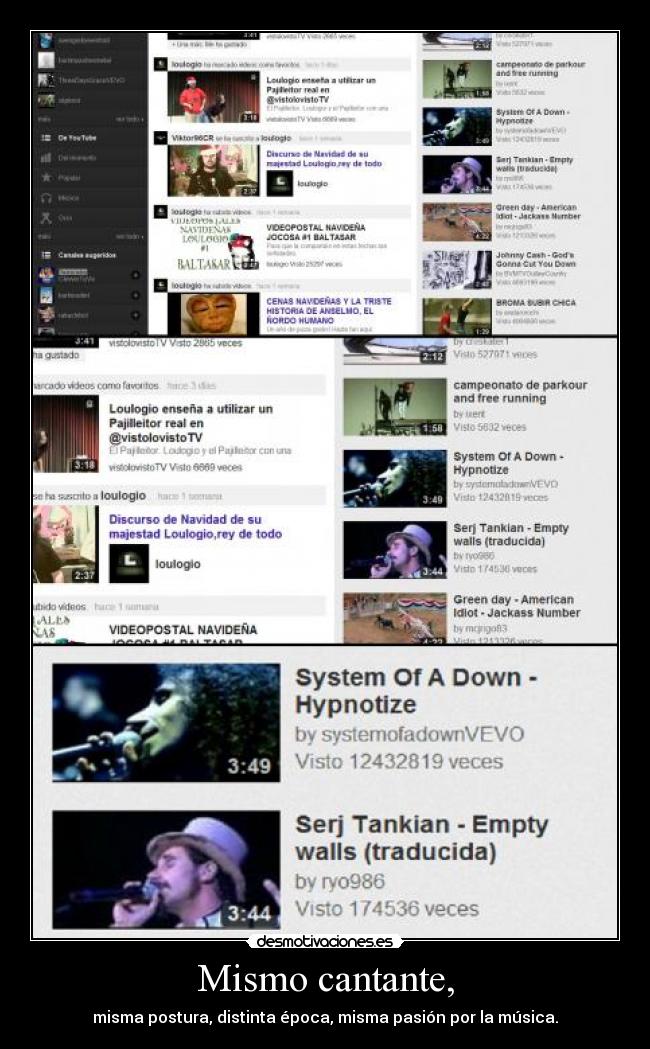Click loulogio avatar beside VIDEOPOSTAL upload row
Screen dimensions: 650x1049
(160, 211)
